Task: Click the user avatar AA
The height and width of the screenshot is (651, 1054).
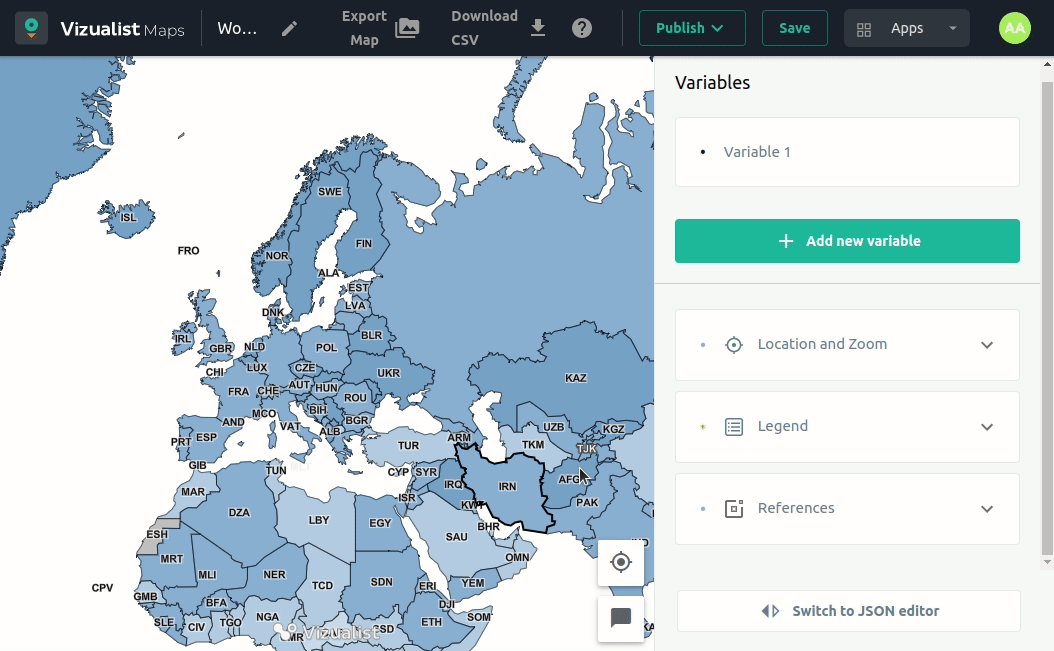Action: (x=1014, y=28)
